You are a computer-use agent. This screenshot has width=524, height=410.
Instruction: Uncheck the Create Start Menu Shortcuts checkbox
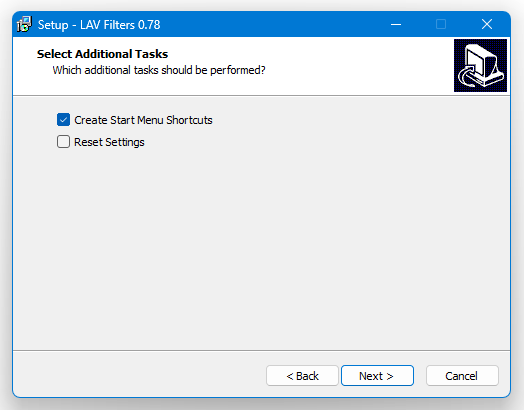click(63, 120)
